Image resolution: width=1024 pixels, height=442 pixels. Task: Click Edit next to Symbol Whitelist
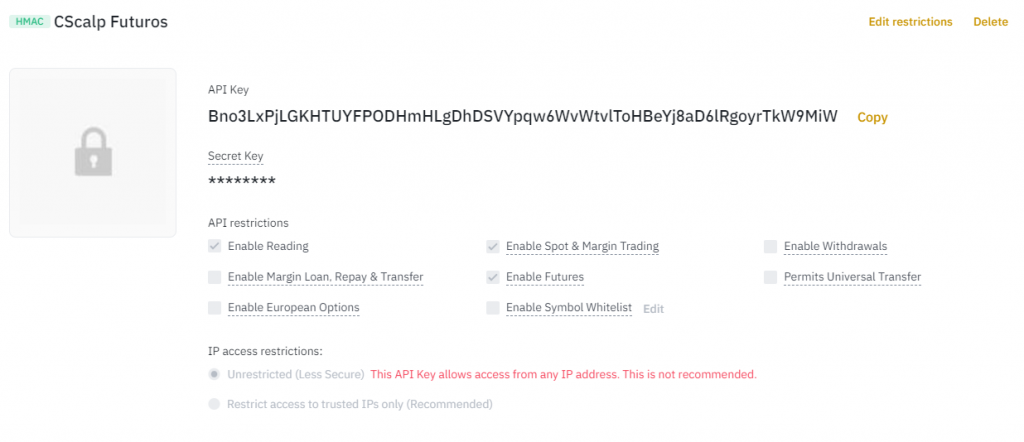[x=653, y=309]
